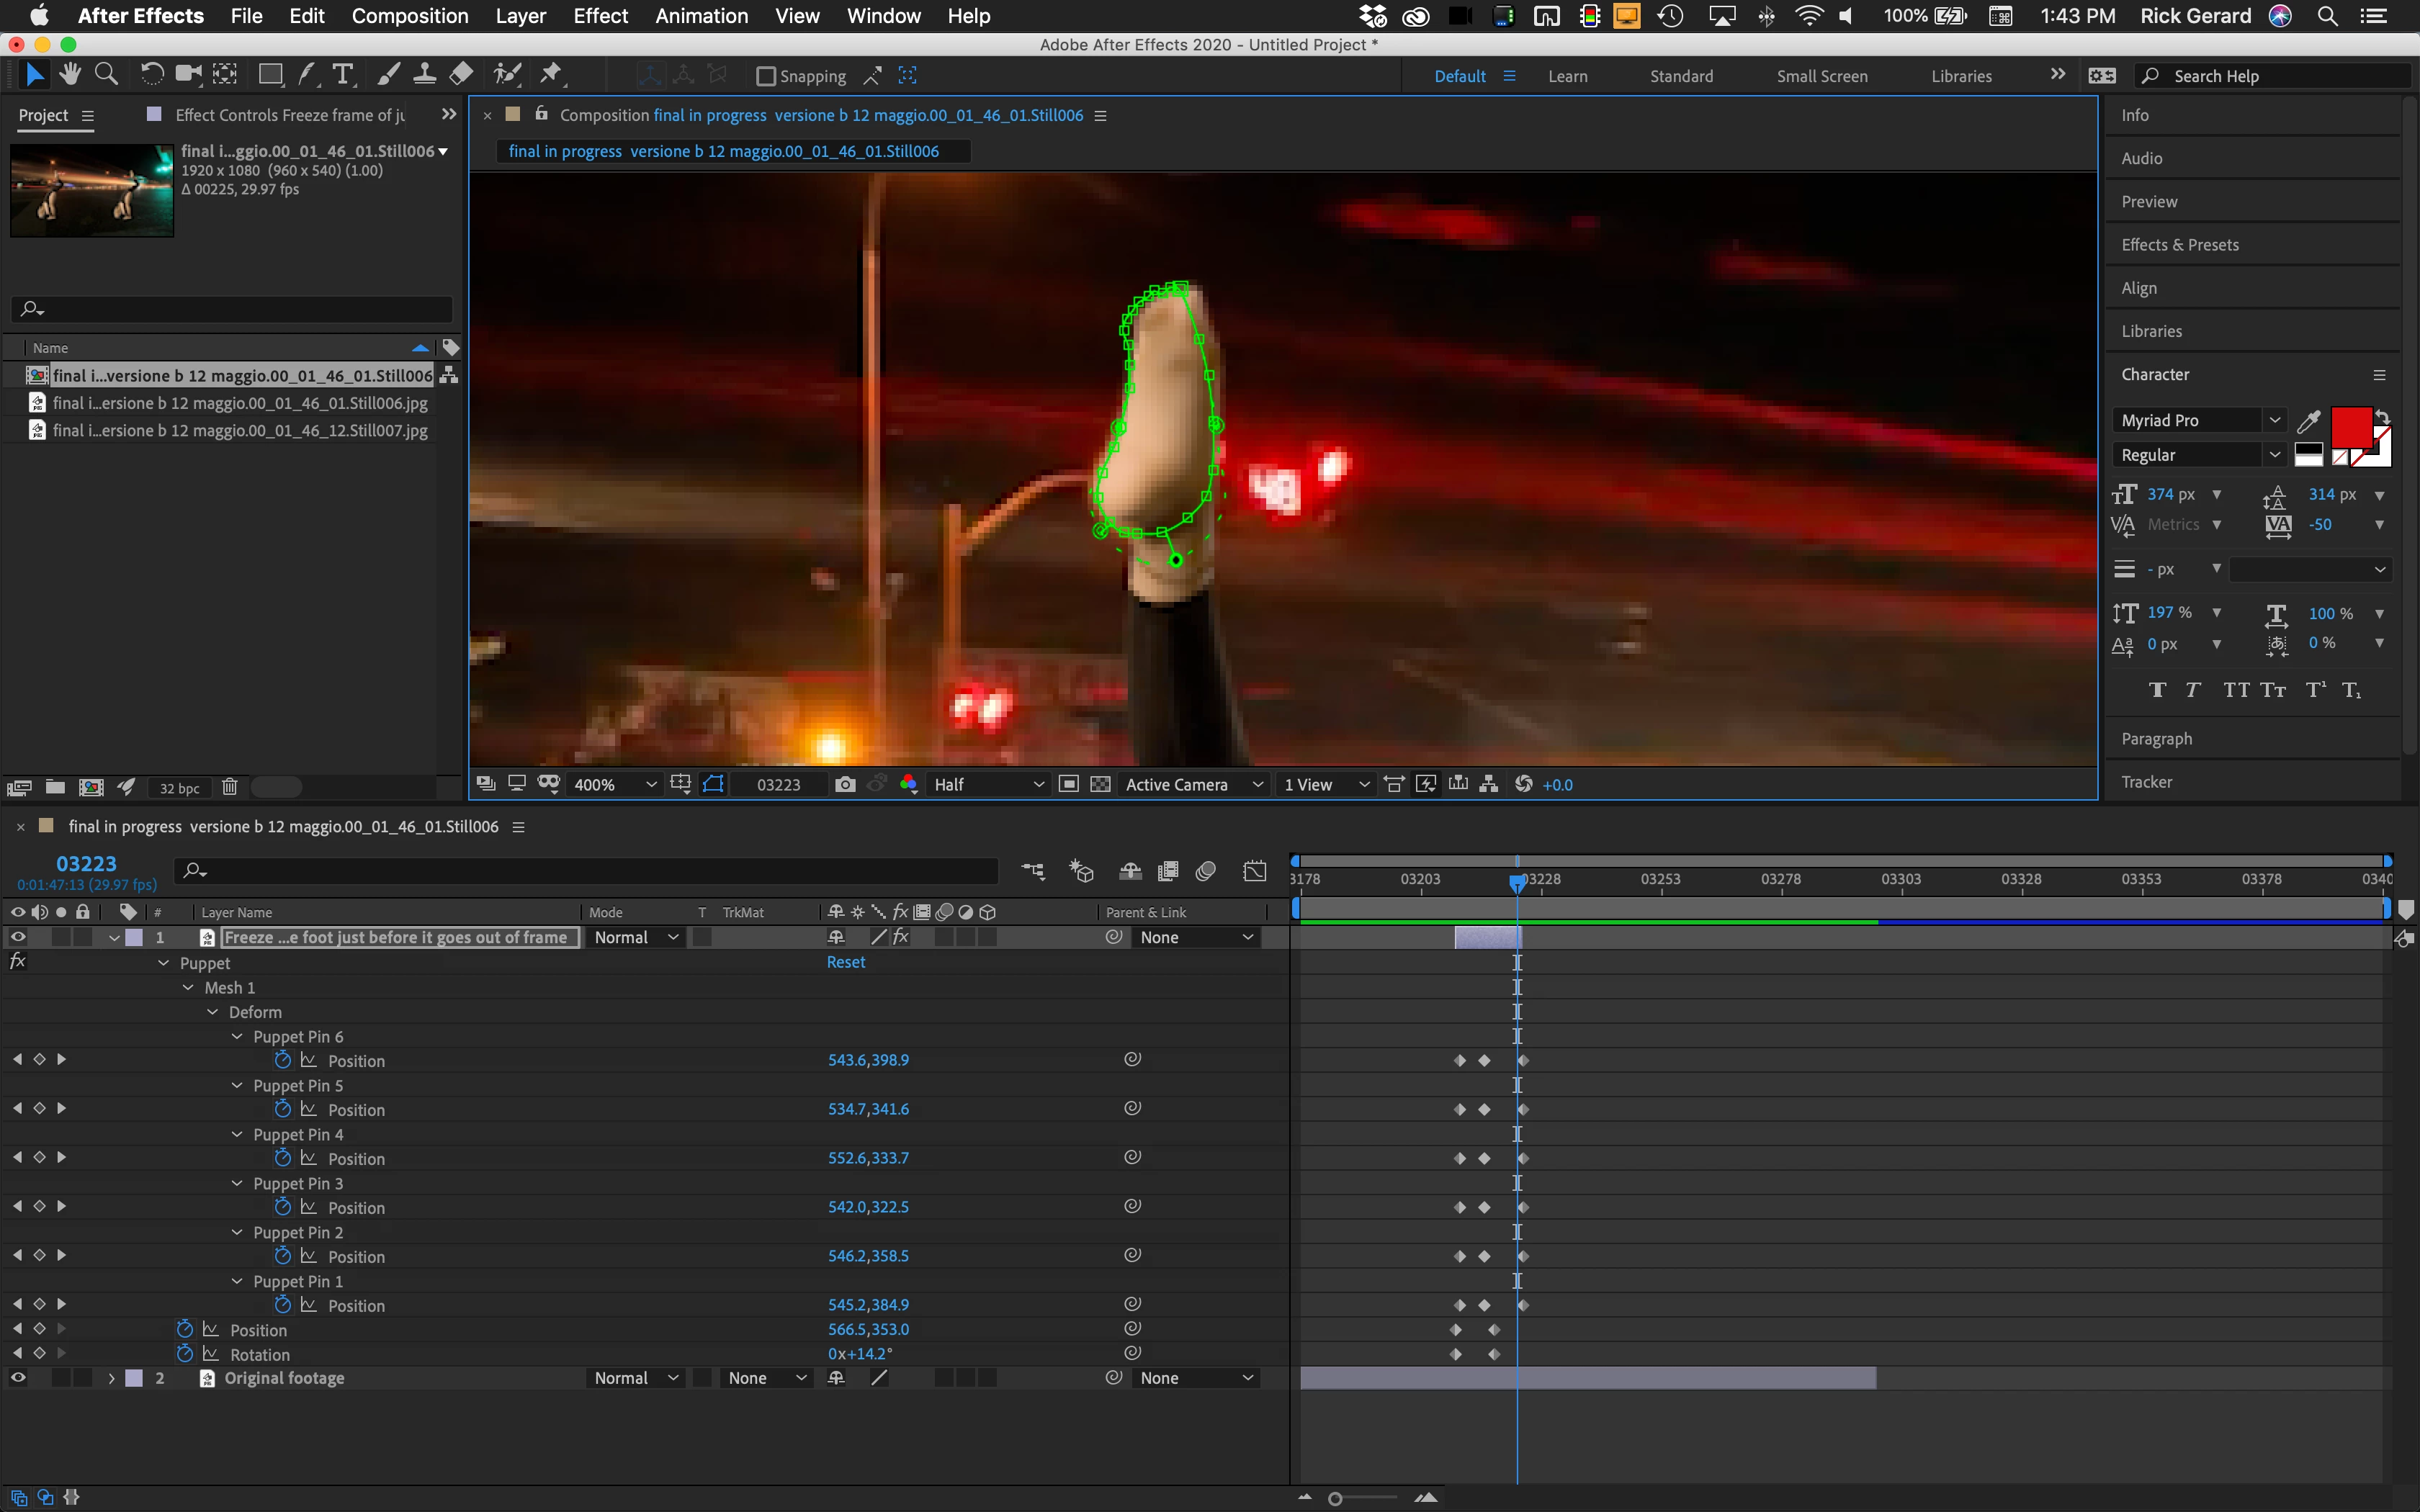Select the Hand tool

click(70, 74)
